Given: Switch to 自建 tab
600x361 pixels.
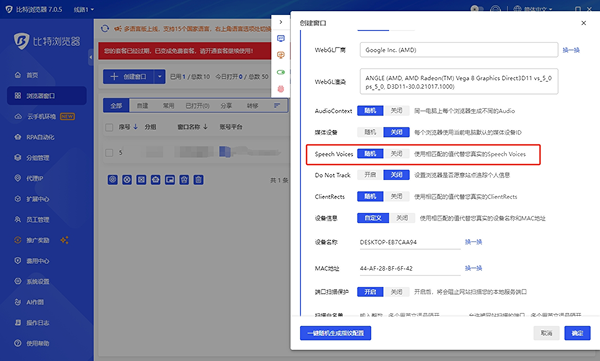Looking at the screenshot, I should [x=142, y=106].
